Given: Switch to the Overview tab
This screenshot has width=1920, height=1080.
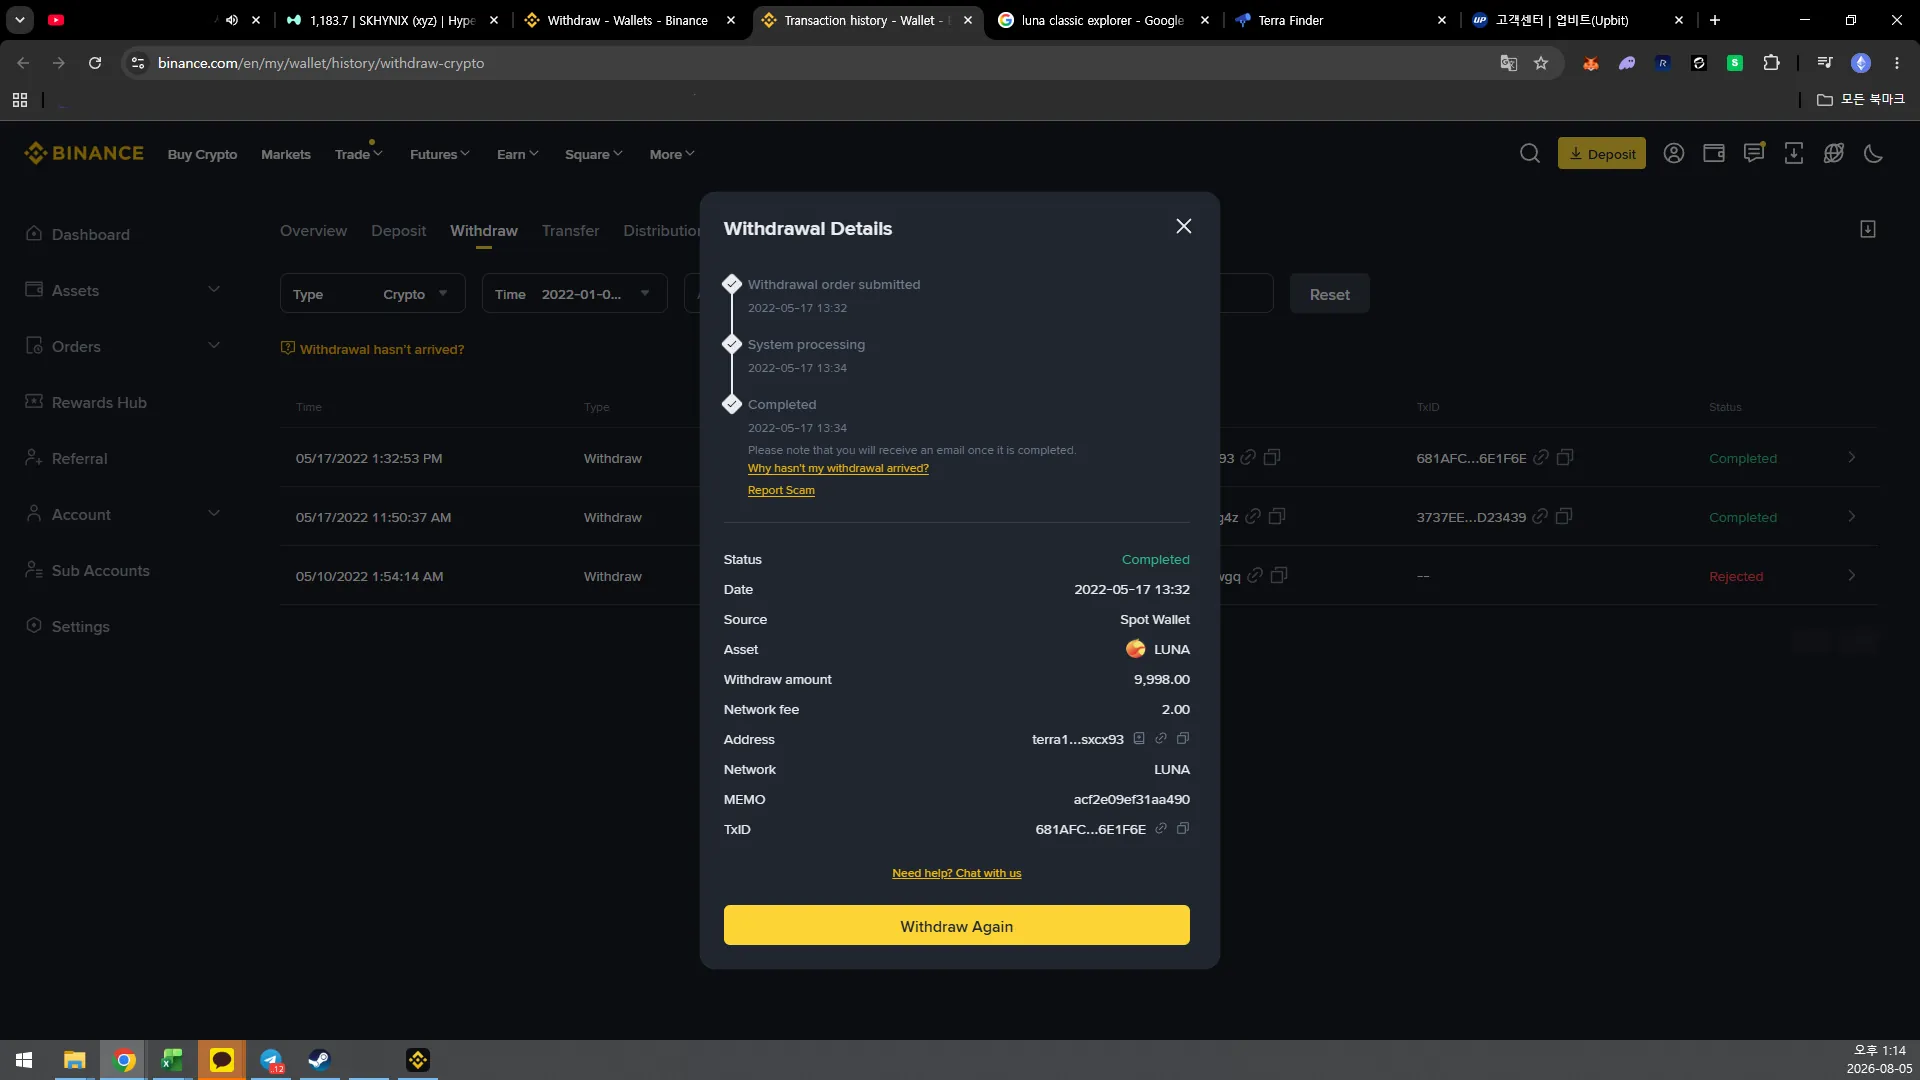Looking at the screenshot, I should click(313, 231).
